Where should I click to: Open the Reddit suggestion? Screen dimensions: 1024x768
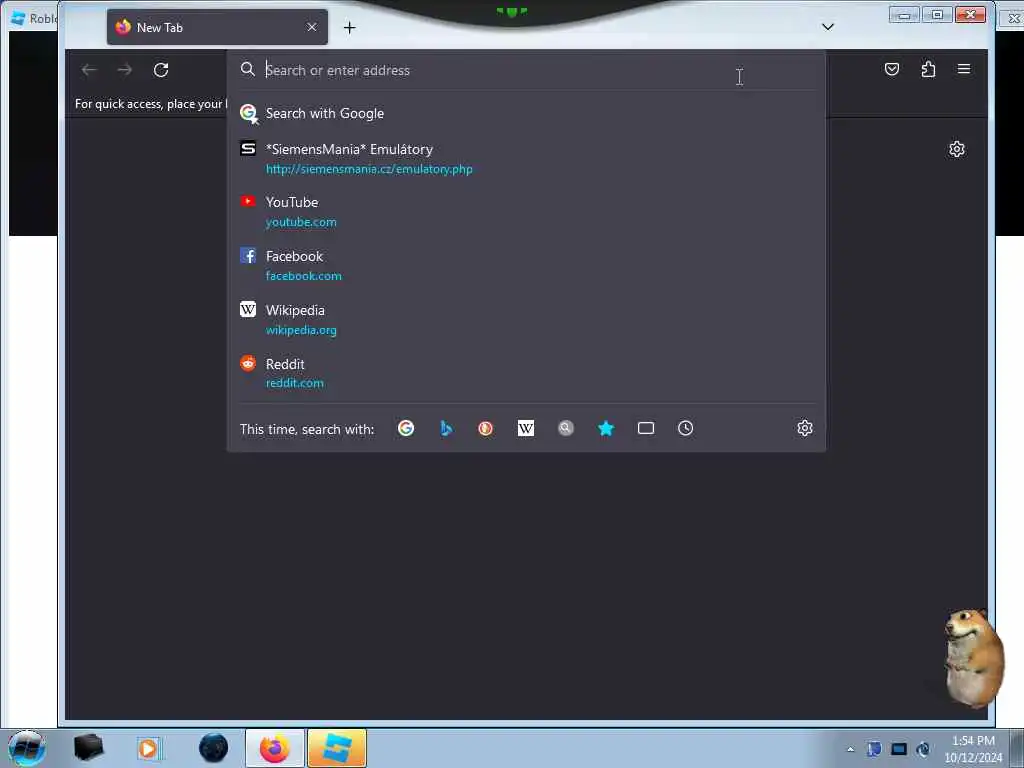pyautogui.click(x=526, y=373)
